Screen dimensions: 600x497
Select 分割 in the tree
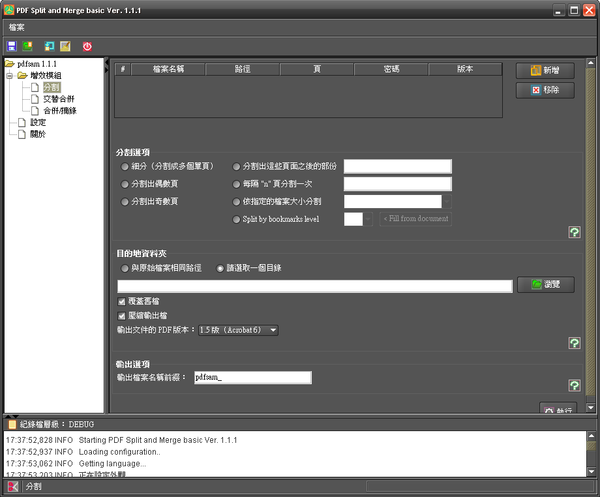[51, 87]
